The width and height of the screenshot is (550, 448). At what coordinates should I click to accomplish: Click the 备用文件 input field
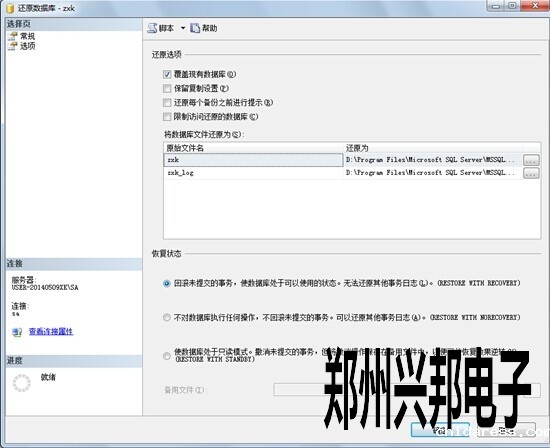tap(407, 390)
